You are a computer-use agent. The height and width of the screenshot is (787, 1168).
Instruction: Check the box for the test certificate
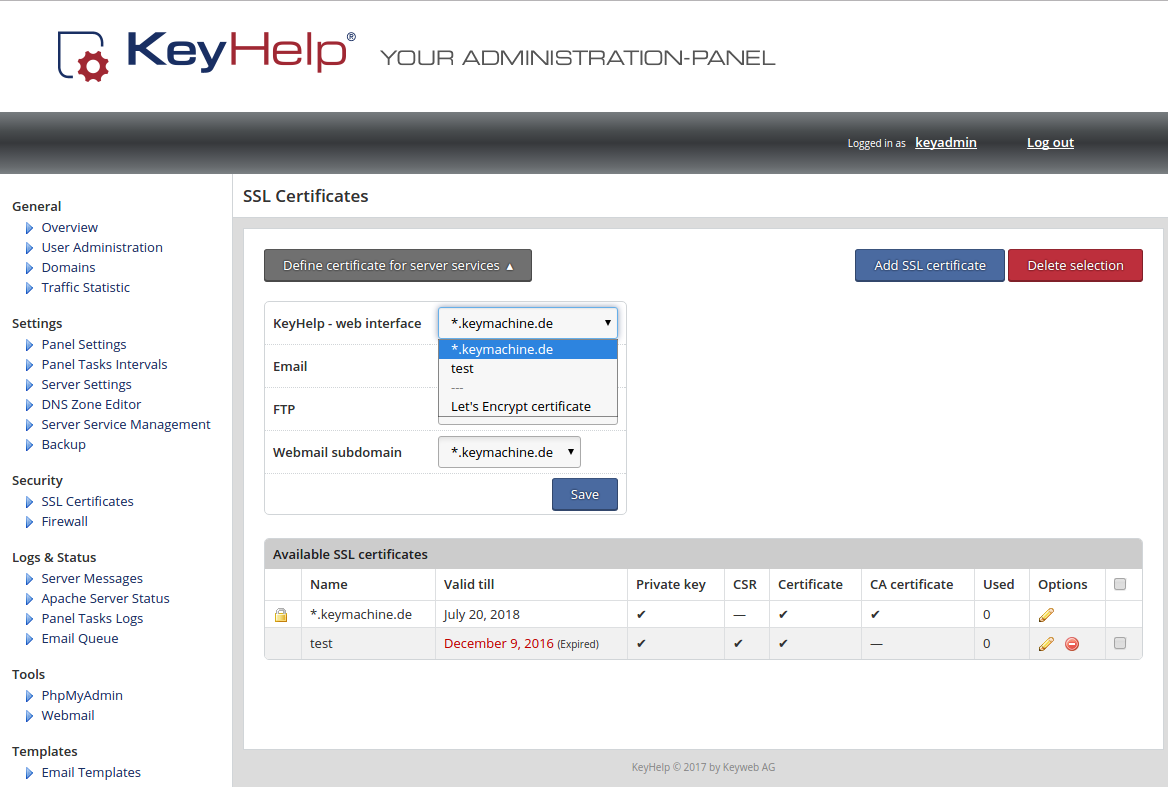1120,643
